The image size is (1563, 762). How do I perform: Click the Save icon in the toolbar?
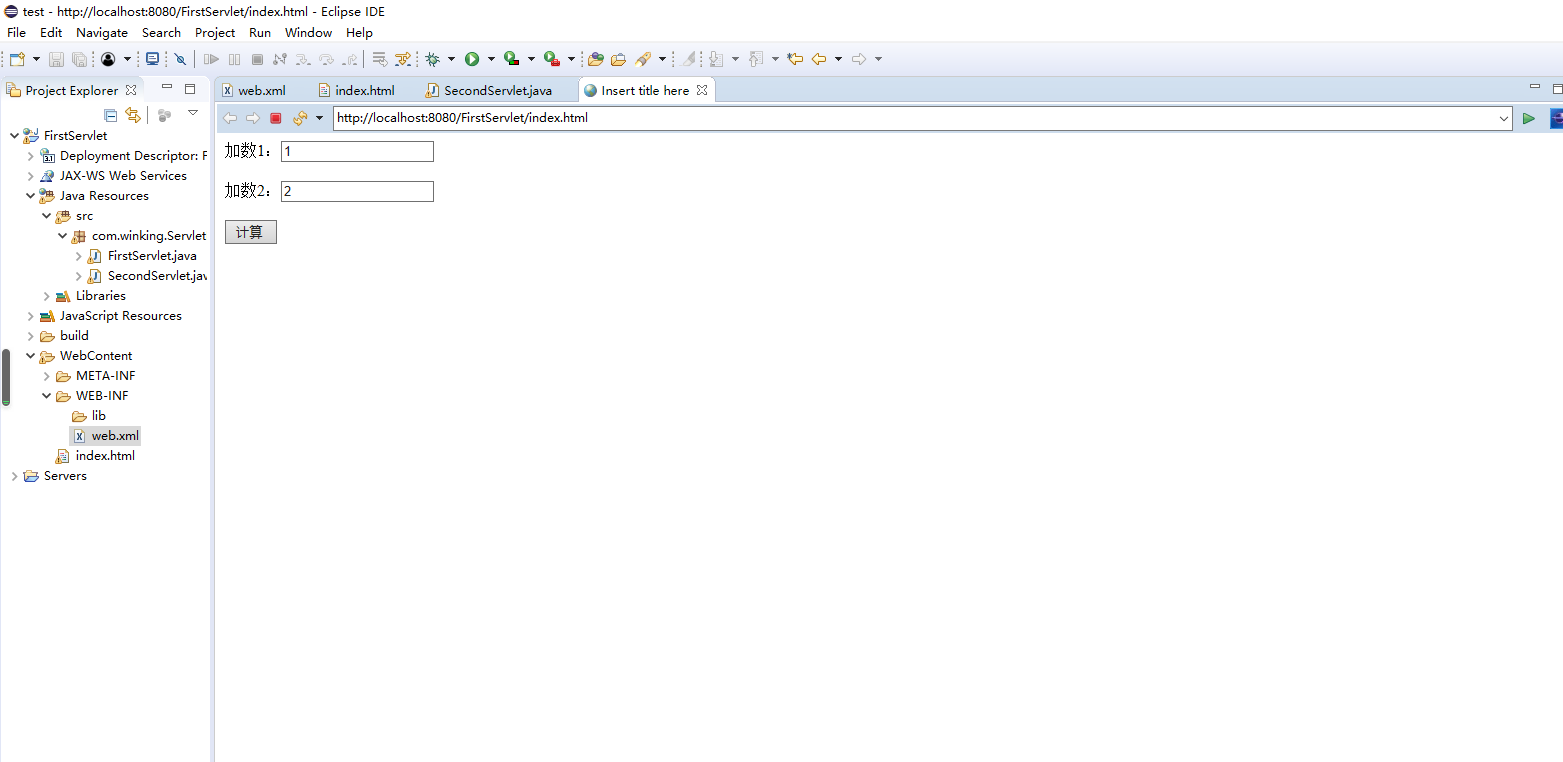56,59
